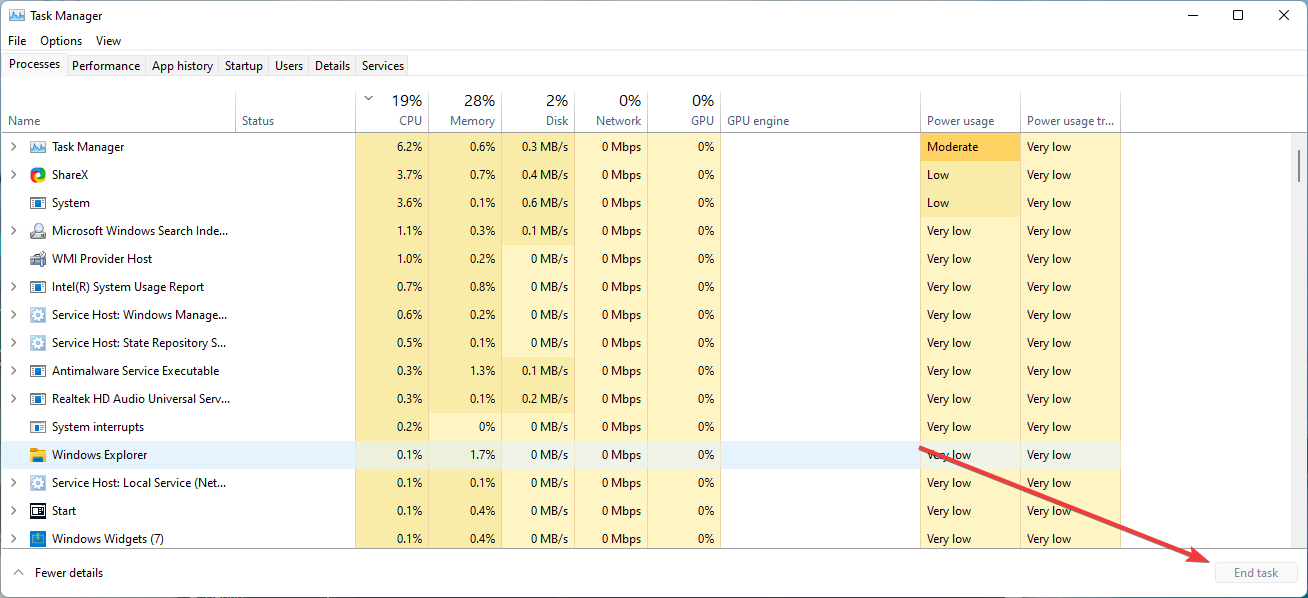
Task: Switch to the Users tab
Action: (x=289, y=66)
